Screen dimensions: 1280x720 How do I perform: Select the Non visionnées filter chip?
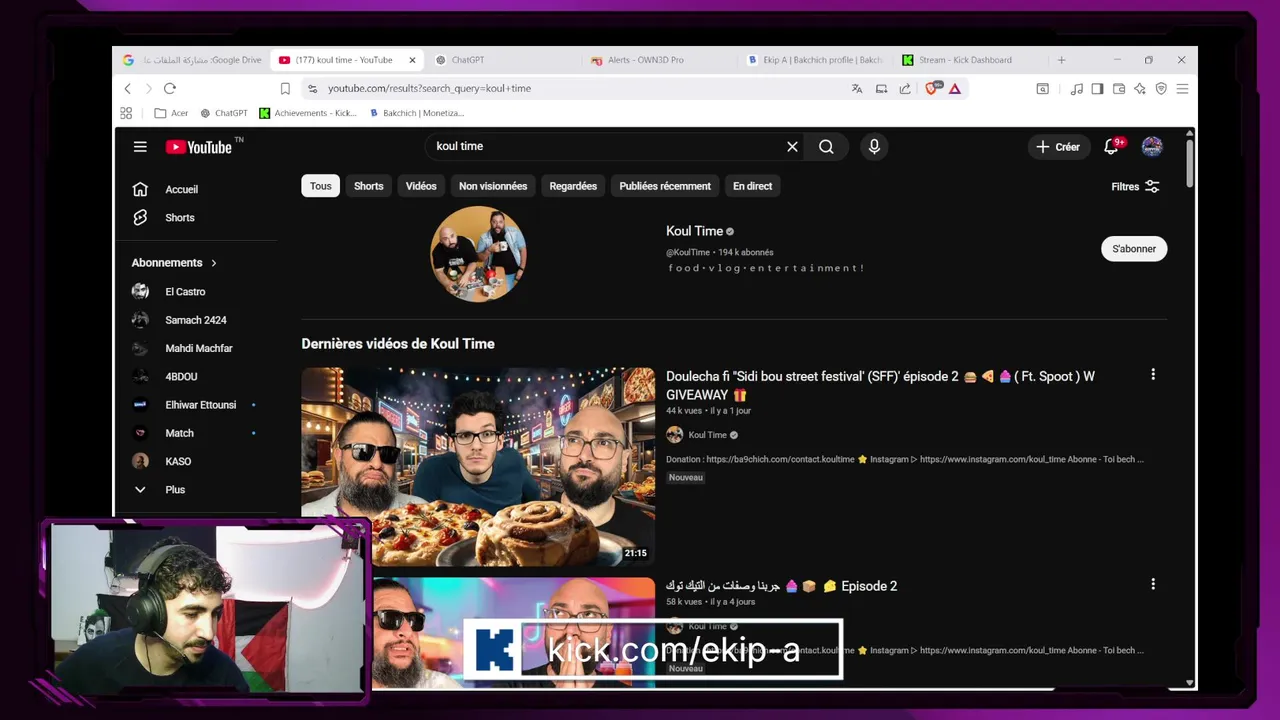click(x=493, y=186)
